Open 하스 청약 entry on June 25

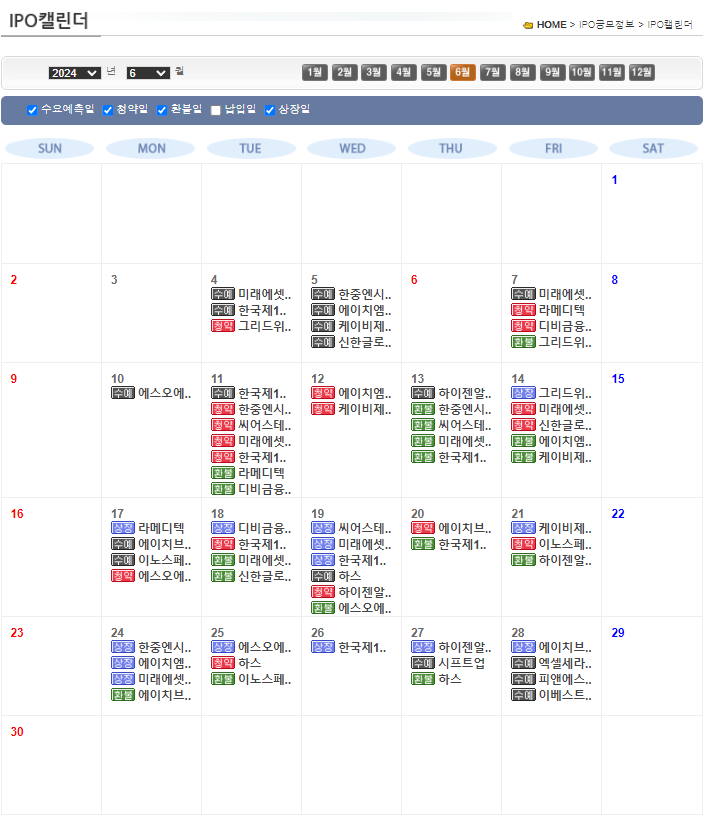(x=250, y=663)
